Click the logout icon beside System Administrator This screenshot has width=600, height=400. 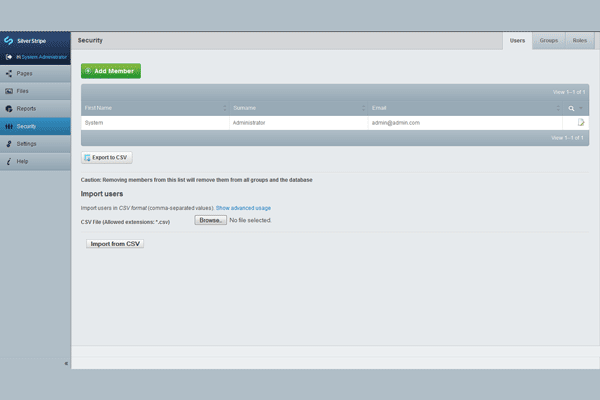(9, 57)
